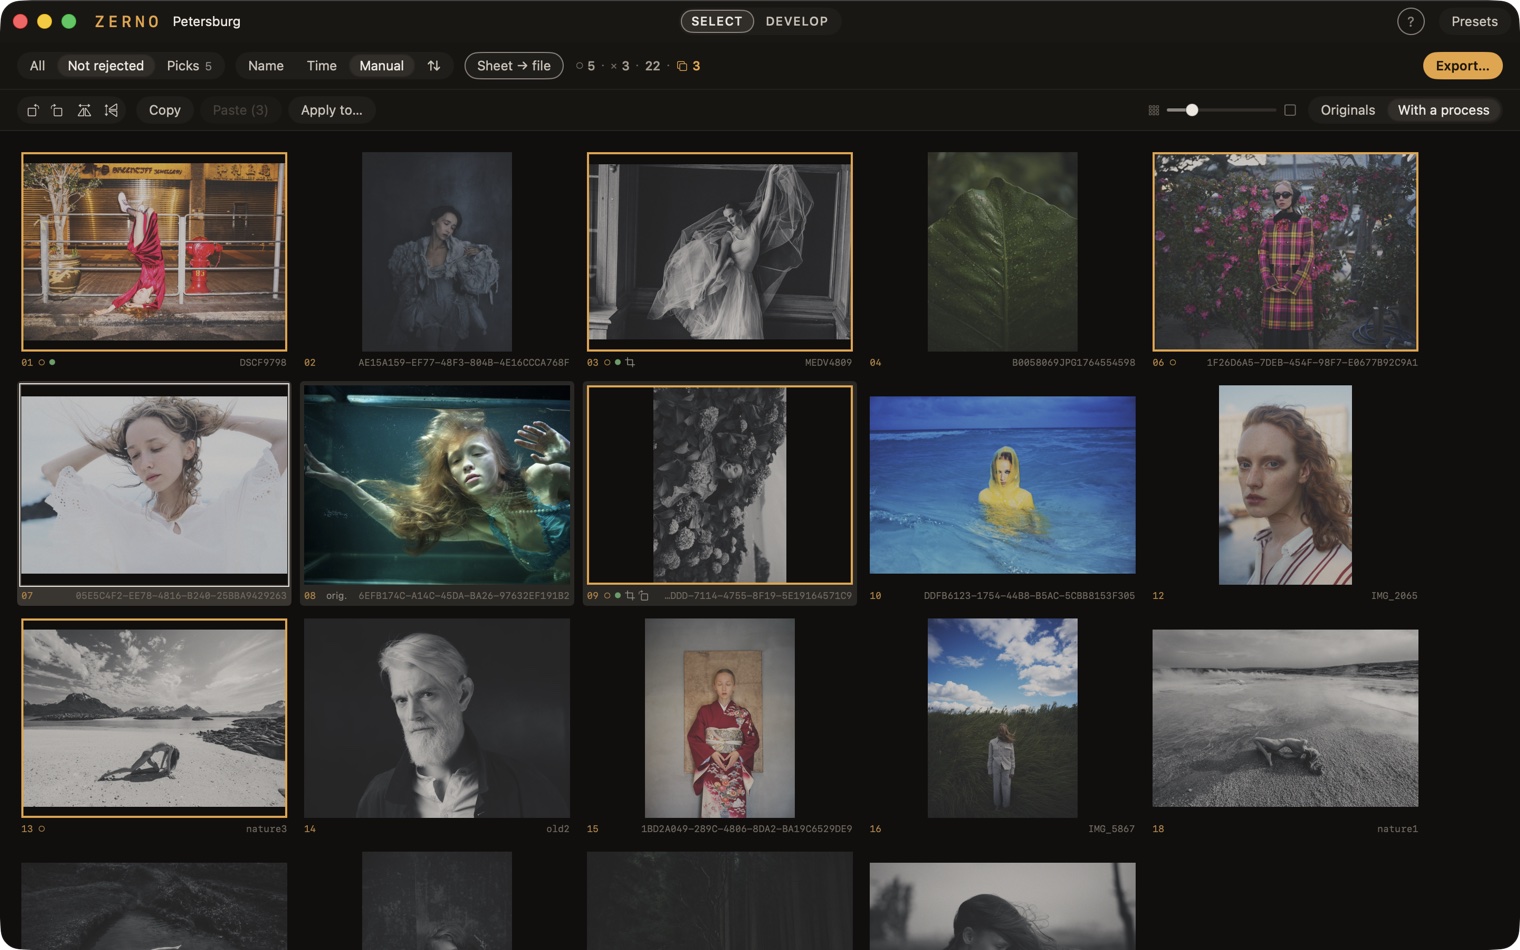Select the grass field photo IMG_5867

[1003, 718]
